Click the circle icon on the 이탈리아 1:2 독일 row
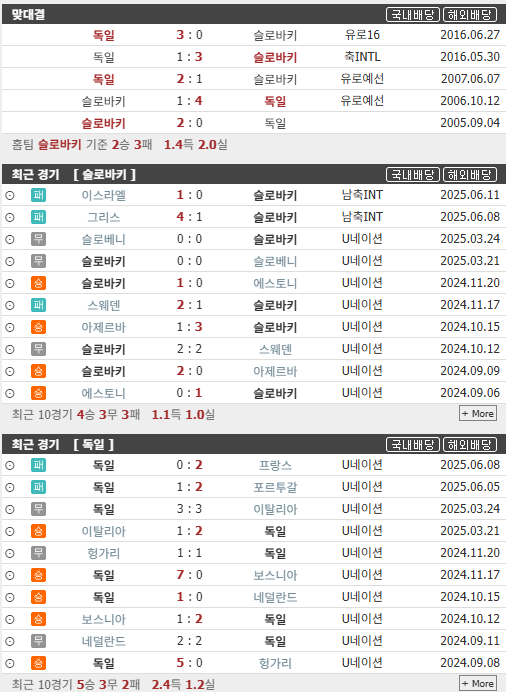Screen dimensions: 506x692 click(x=10, y=531)
